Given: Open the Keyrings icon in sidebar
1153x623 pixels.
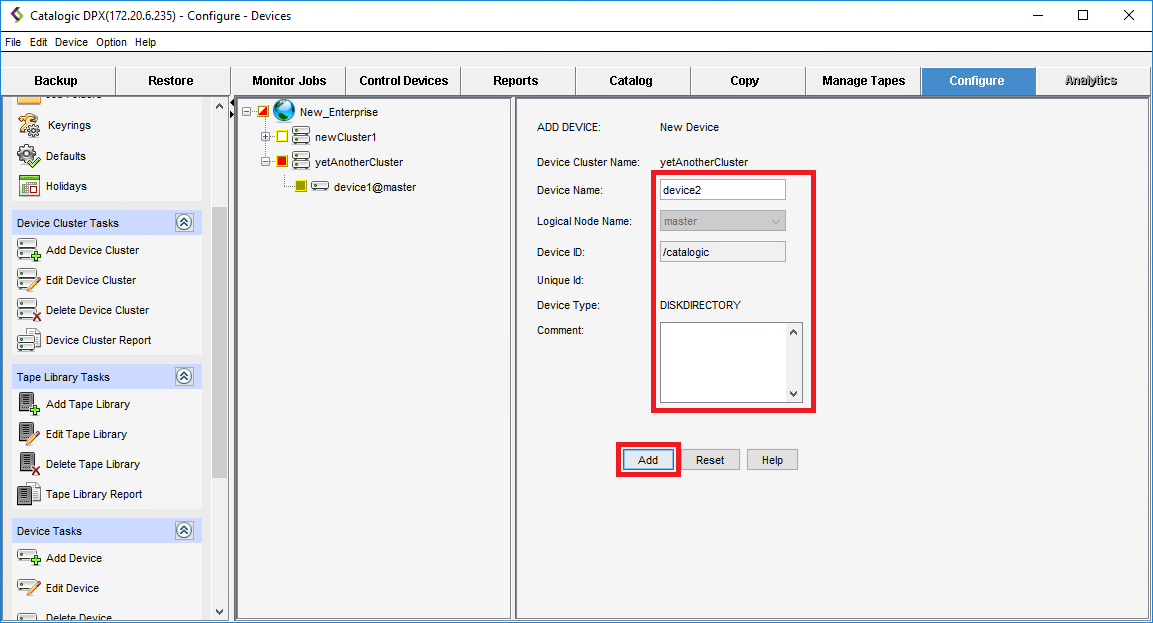Looking at the screenshot, I should [28, 125].
